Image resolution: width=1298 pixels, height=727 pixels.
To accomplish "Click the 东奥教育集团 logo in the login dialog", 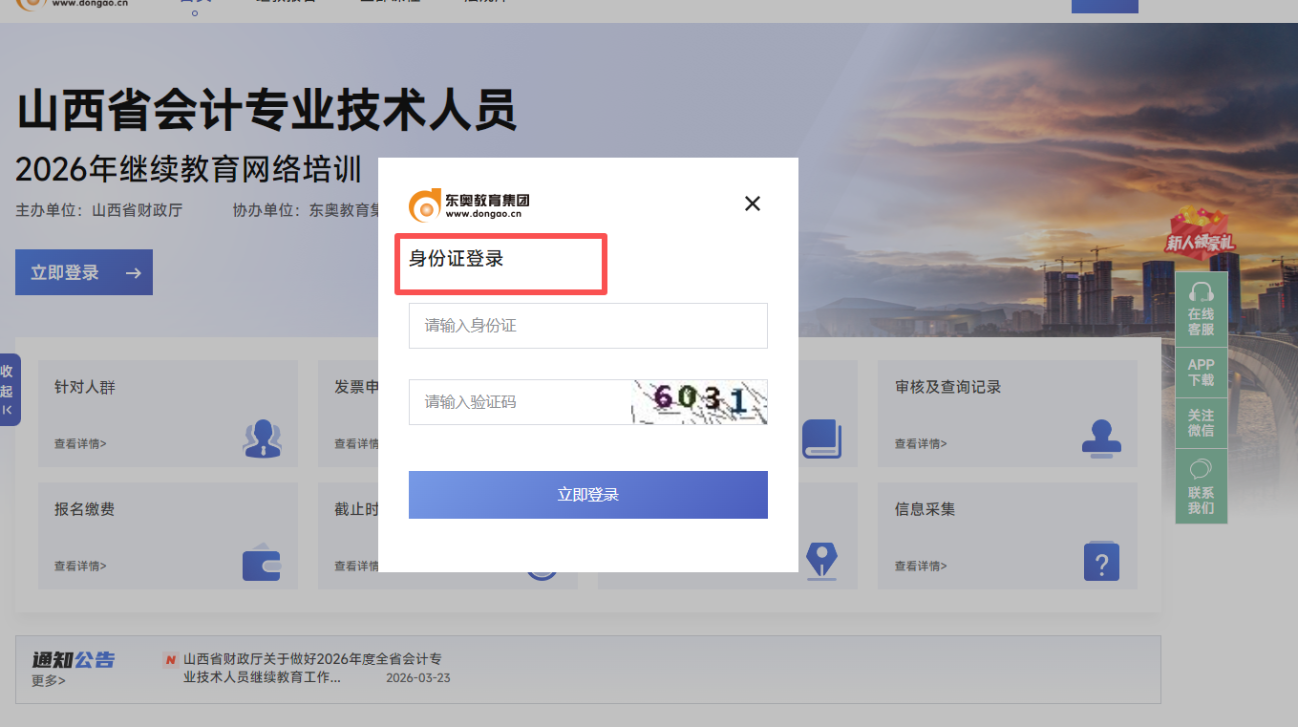I will click(x=468, y=203).
